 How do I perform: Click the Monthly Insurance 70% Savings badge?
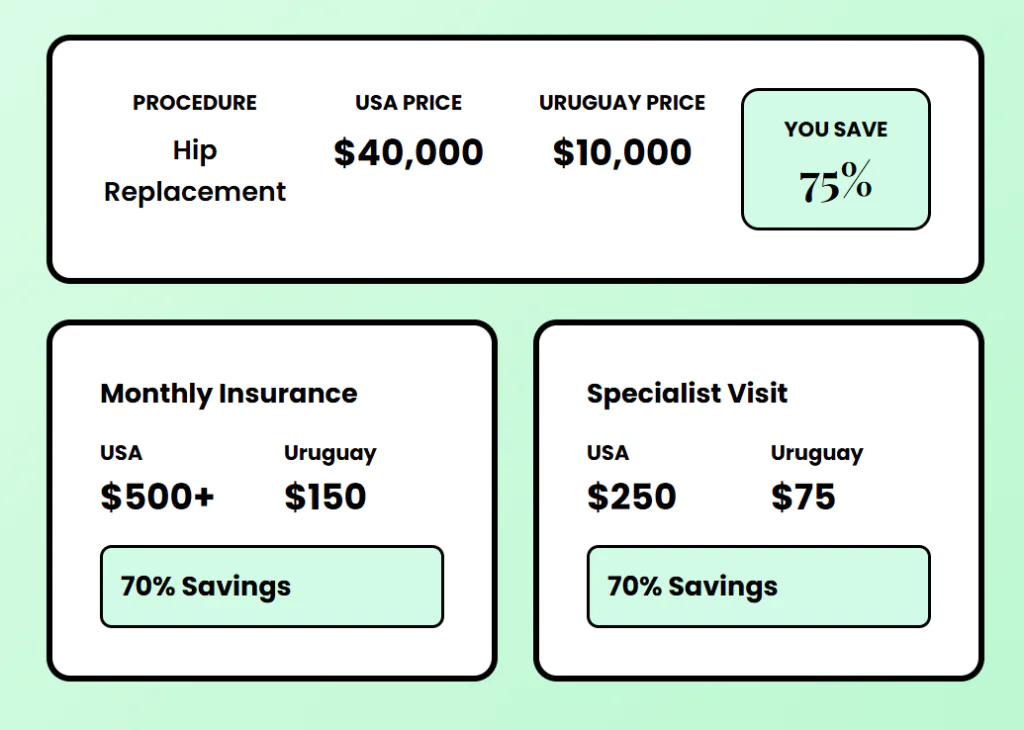pos(272,586)
